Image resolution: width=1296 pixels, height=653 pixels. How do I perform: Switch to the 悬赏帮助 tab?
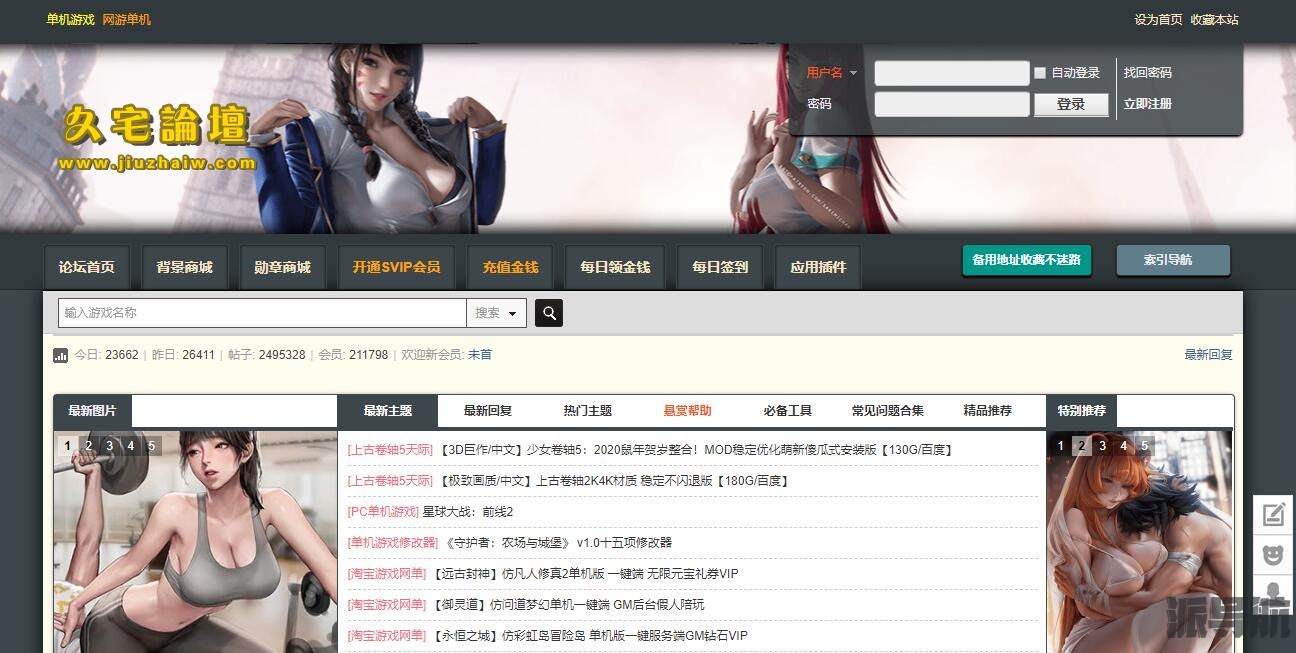click(688, 411)
